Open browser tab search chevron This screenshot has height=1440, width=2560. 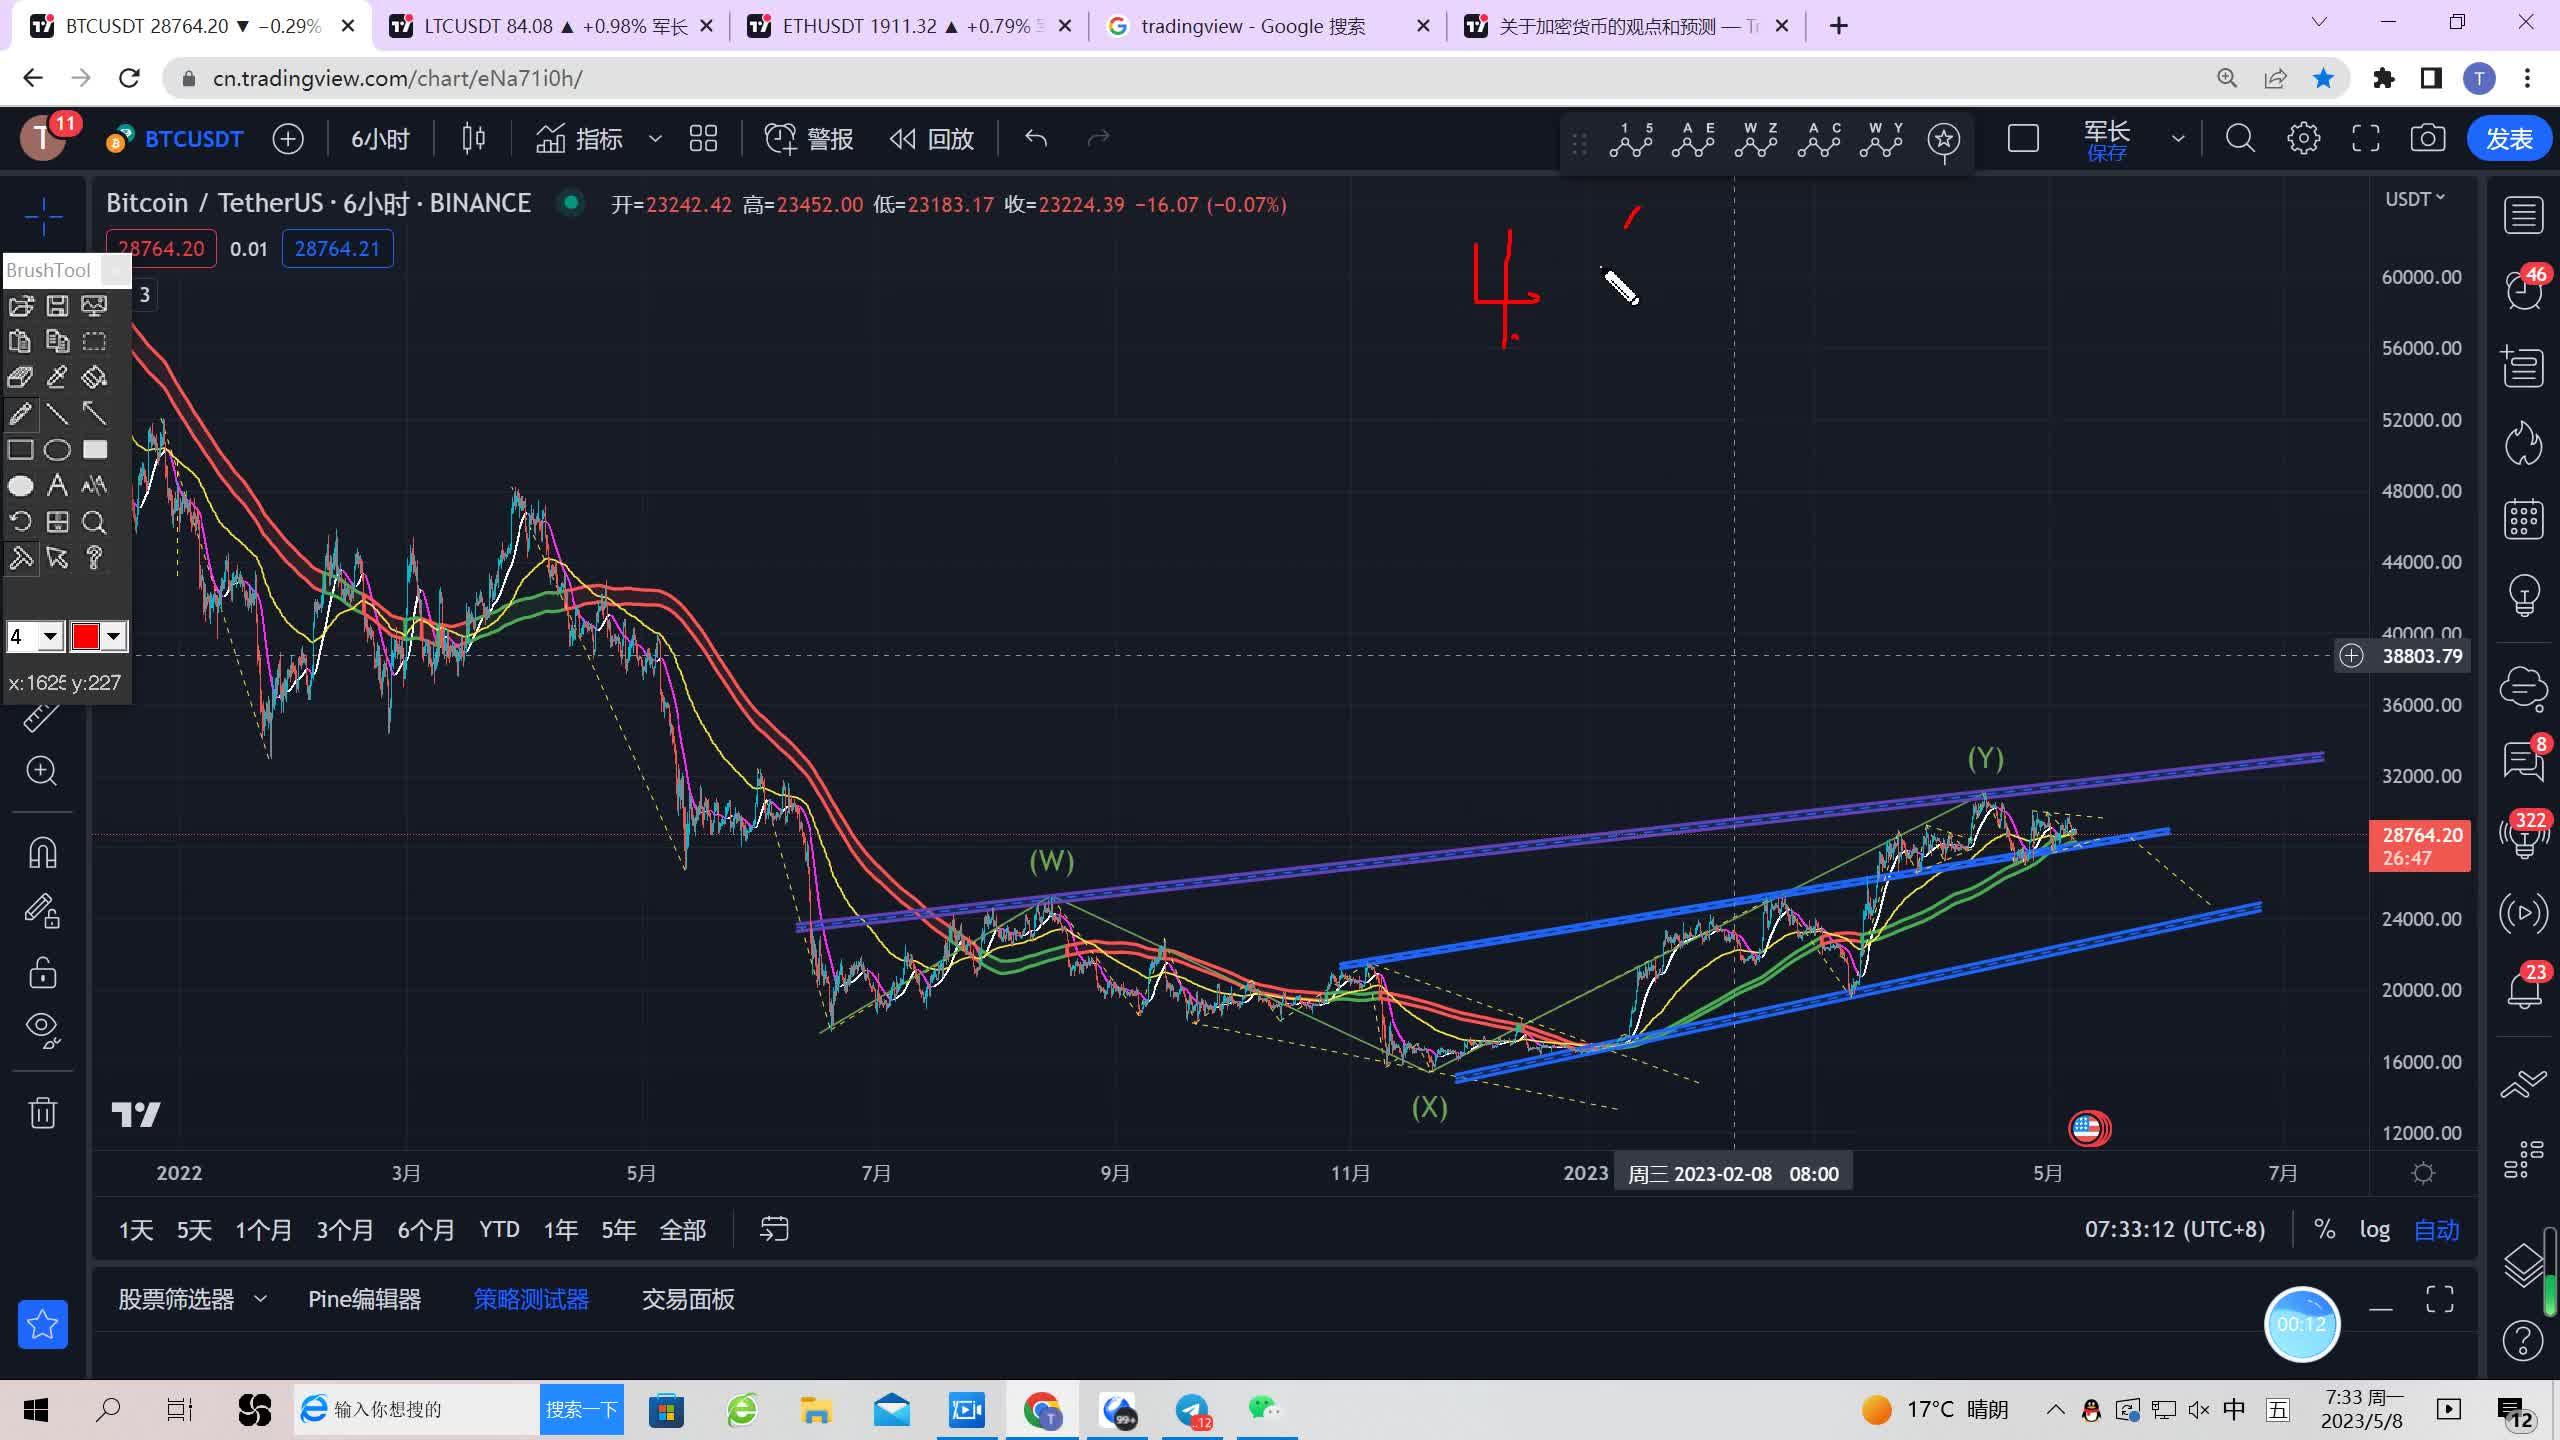click(2319, 22)
